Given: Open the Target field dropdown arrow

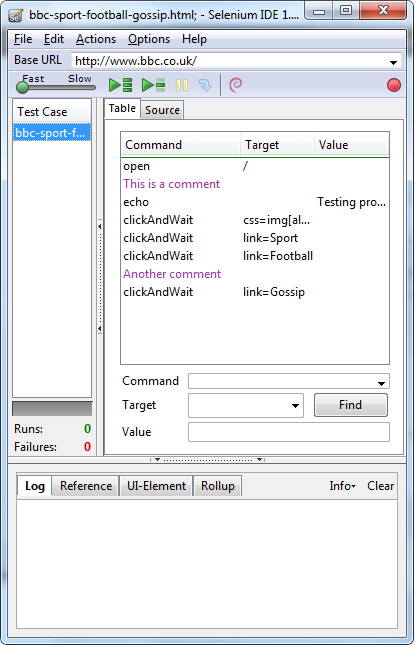Looking at the screenshot, I should coord(295,406).
